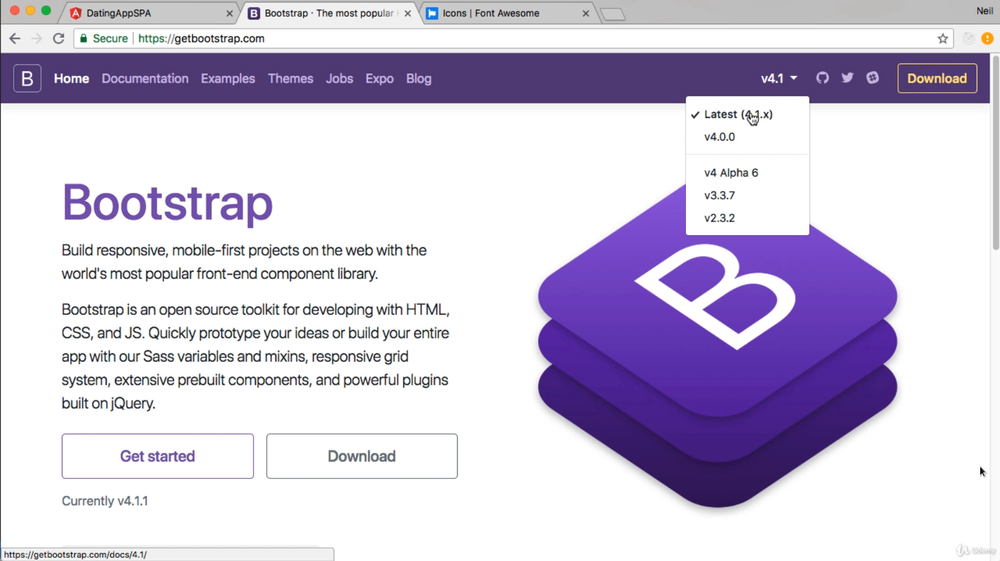Open Bootstrap Twitter icon link
This screenshot has height=561, width=1000.
(847, 78)
